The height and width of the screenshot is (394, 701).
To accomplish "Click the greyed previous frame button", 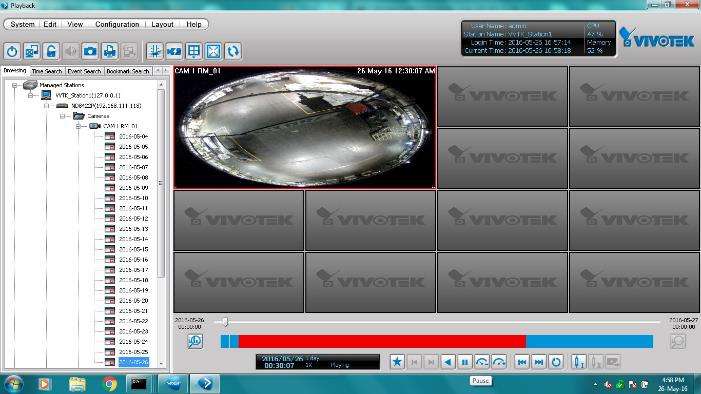I will coord(414,362).
